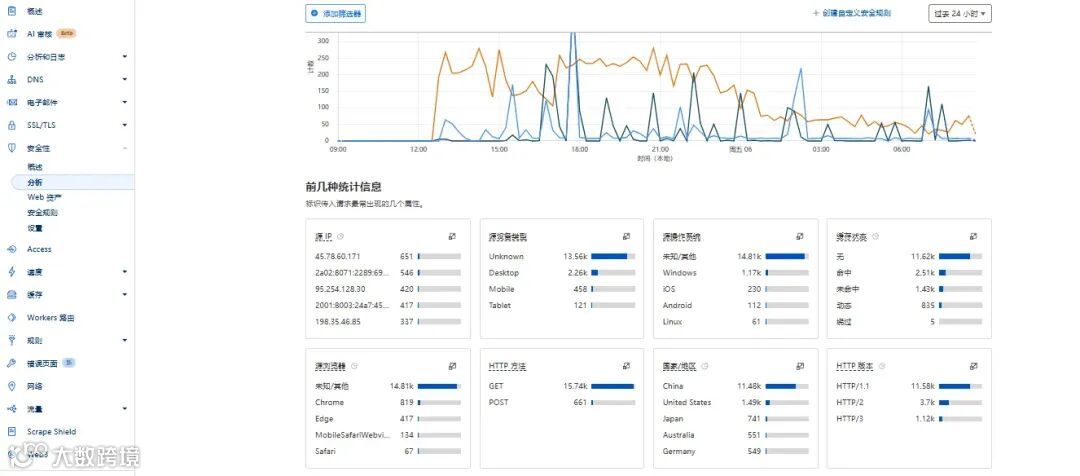
Task: Open the 安全规则 submenu item
Action: tap(43, 213)
